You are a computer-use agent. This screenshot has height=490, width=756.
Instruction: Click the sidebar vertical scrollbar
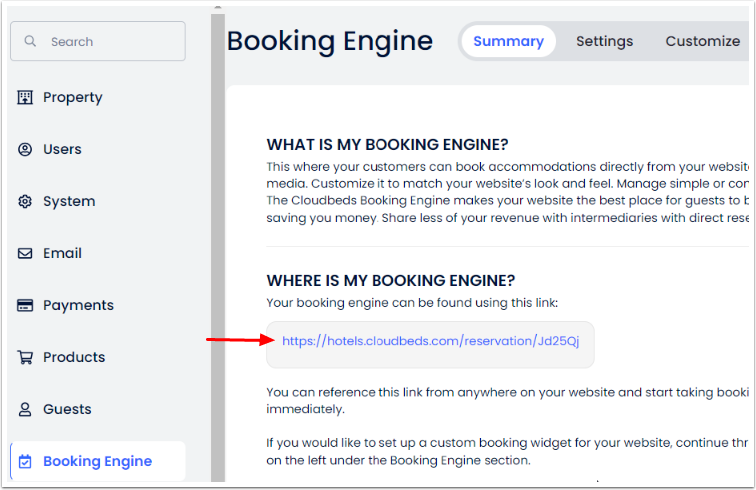(217, 250)
